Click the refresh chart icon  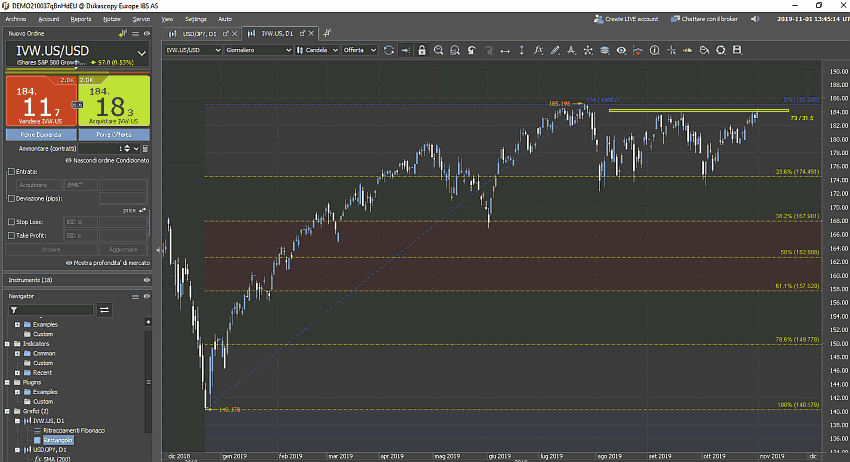[389, 49]
